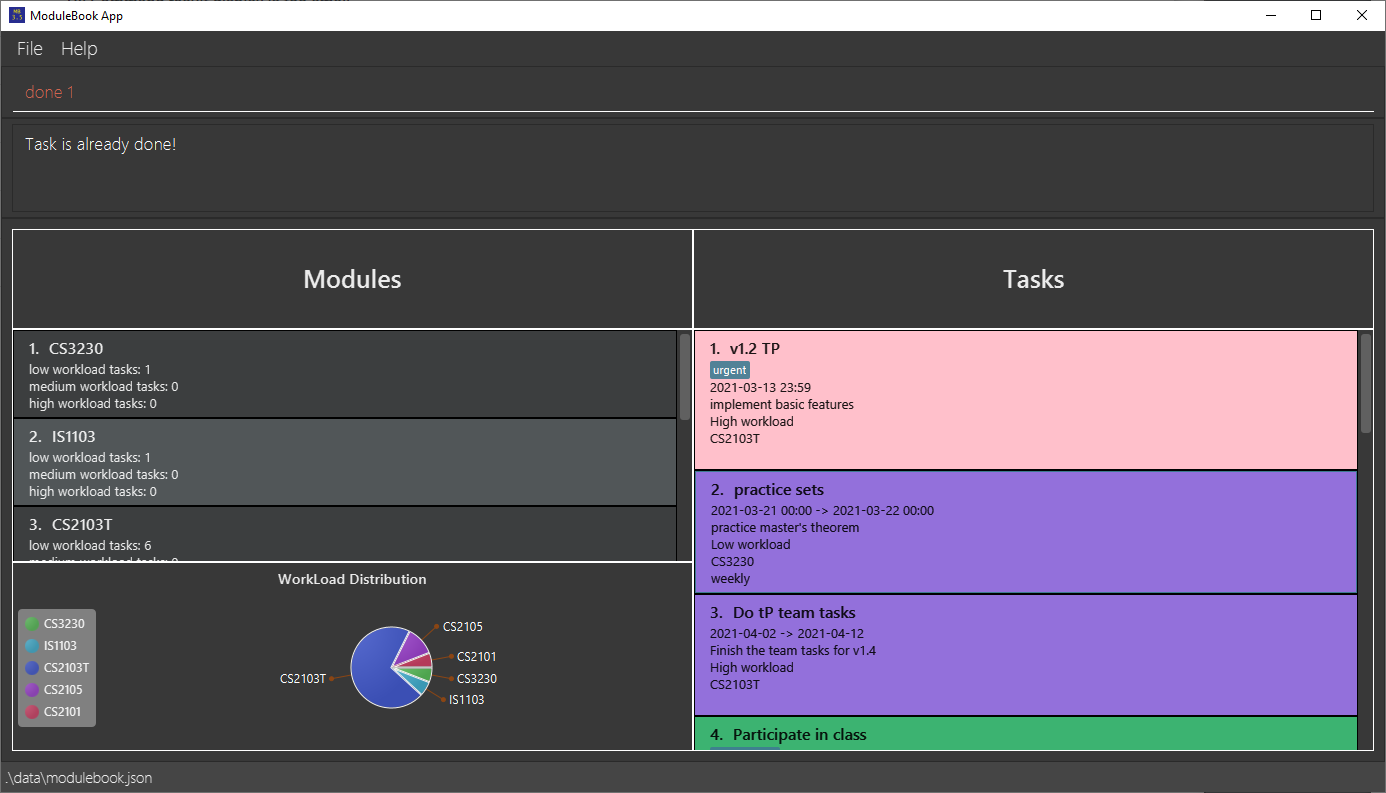This screenshot has height=793, width=1386.
Task: Click the 'Task is already done!' result message
Action: (x=101, y=144)
